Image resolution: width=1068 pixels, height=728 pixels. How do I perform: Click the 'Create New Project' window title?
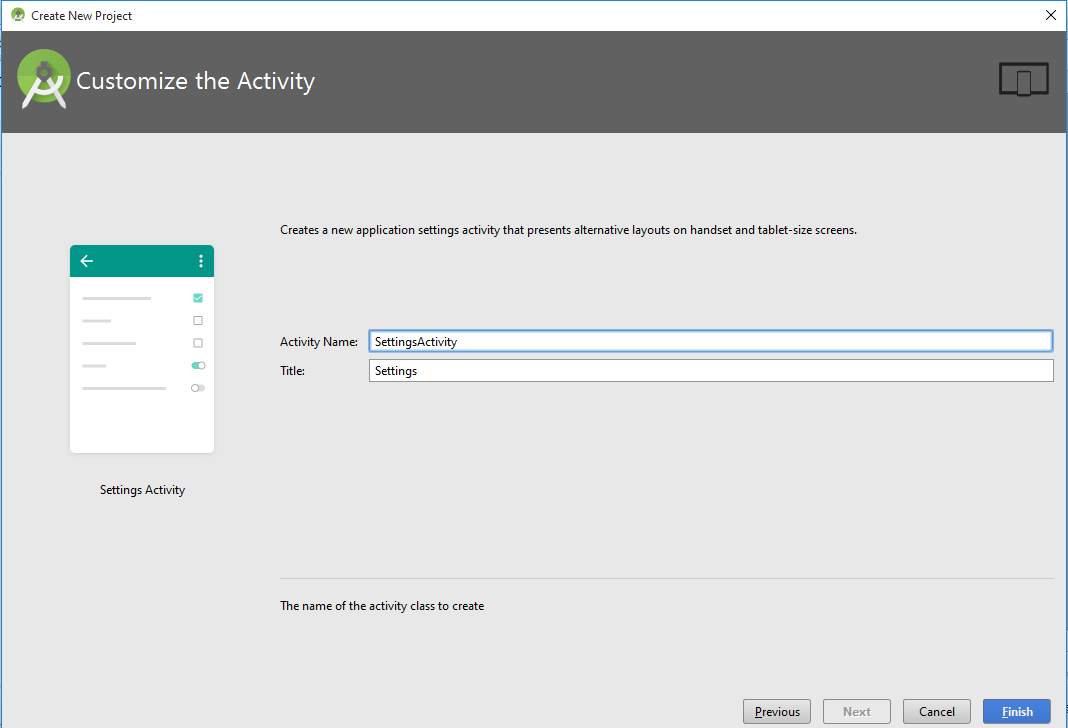[82, 16]
